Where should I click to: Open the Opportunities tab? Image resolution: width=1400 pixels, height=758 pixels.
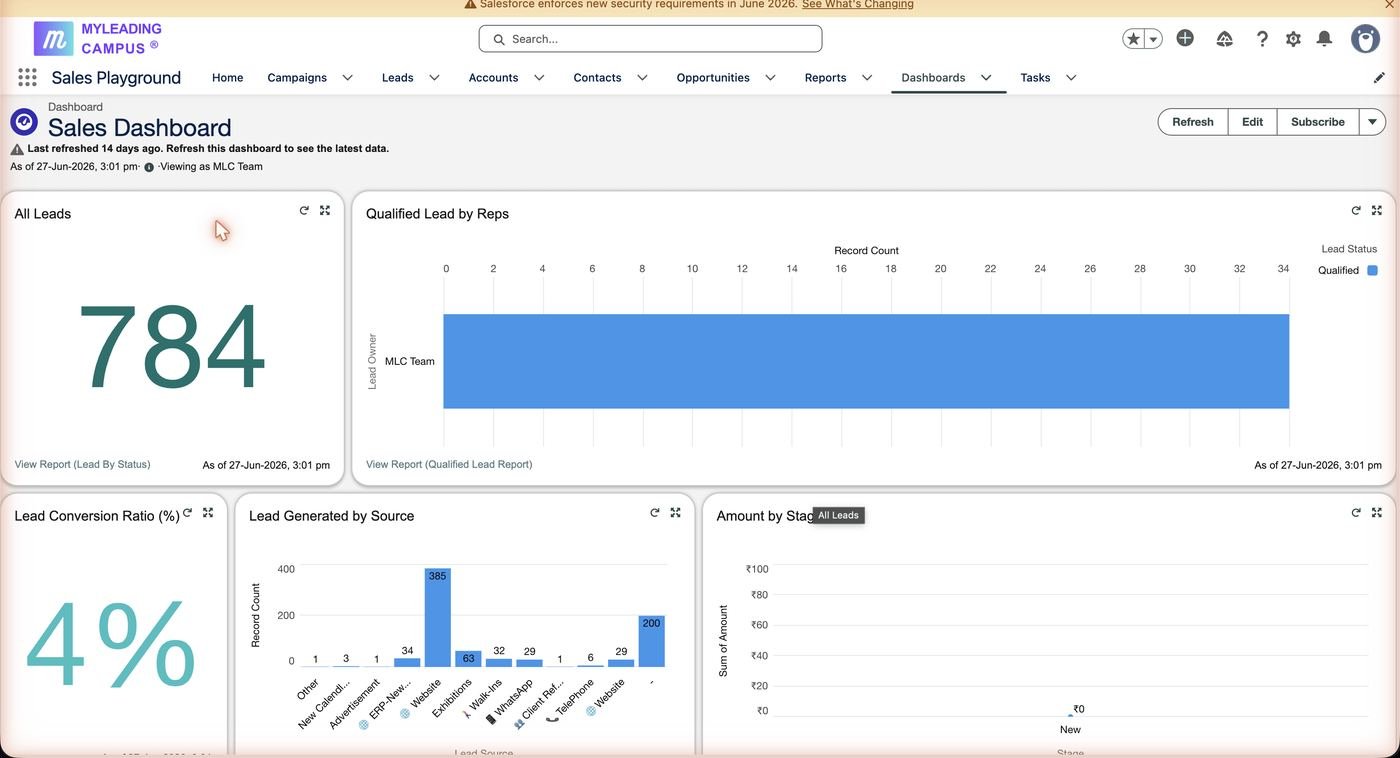click(713, 77)
